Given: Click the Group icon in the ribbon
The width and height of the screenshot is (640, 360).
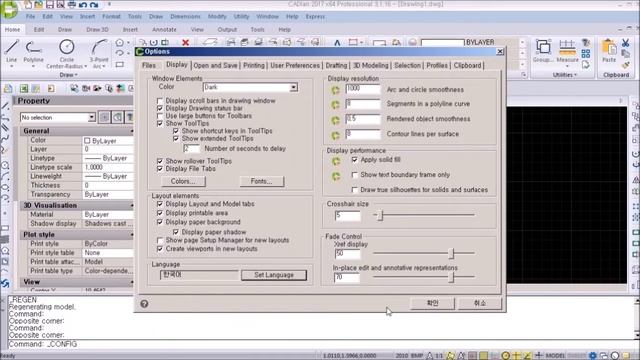Looking at the screenshot, I should tap(544, 51).
